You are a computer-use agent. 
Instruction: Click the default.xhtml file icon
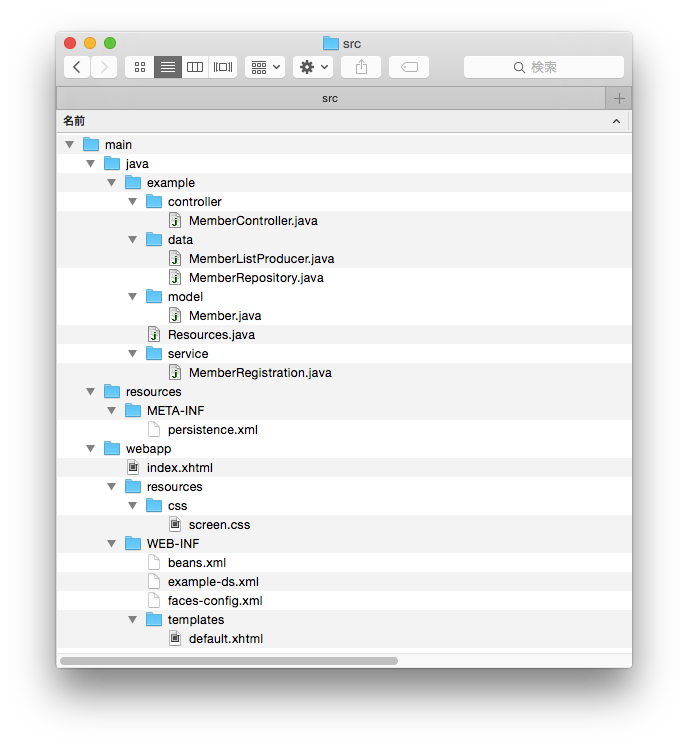pyautogui.click(x=175, y=638)
